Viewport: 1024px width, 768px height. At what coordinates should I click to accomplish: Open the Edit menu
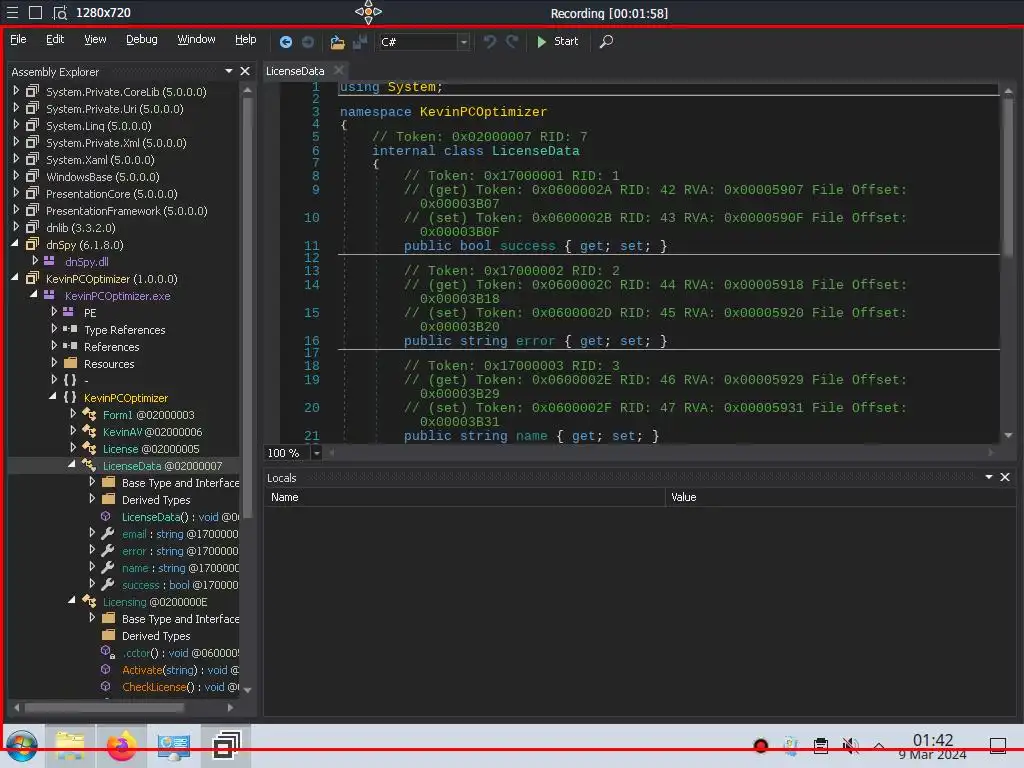click(55, 40)
